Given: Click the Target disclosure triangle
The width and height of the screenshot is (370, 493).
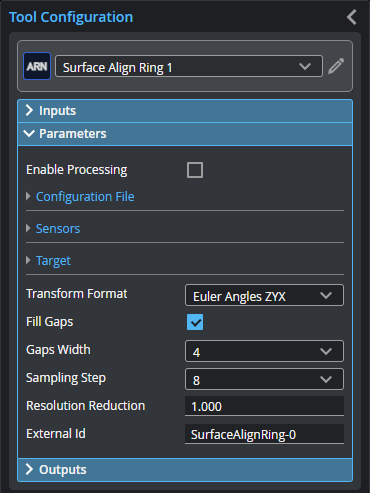Looking at the screenshot, I should (28, 260).
